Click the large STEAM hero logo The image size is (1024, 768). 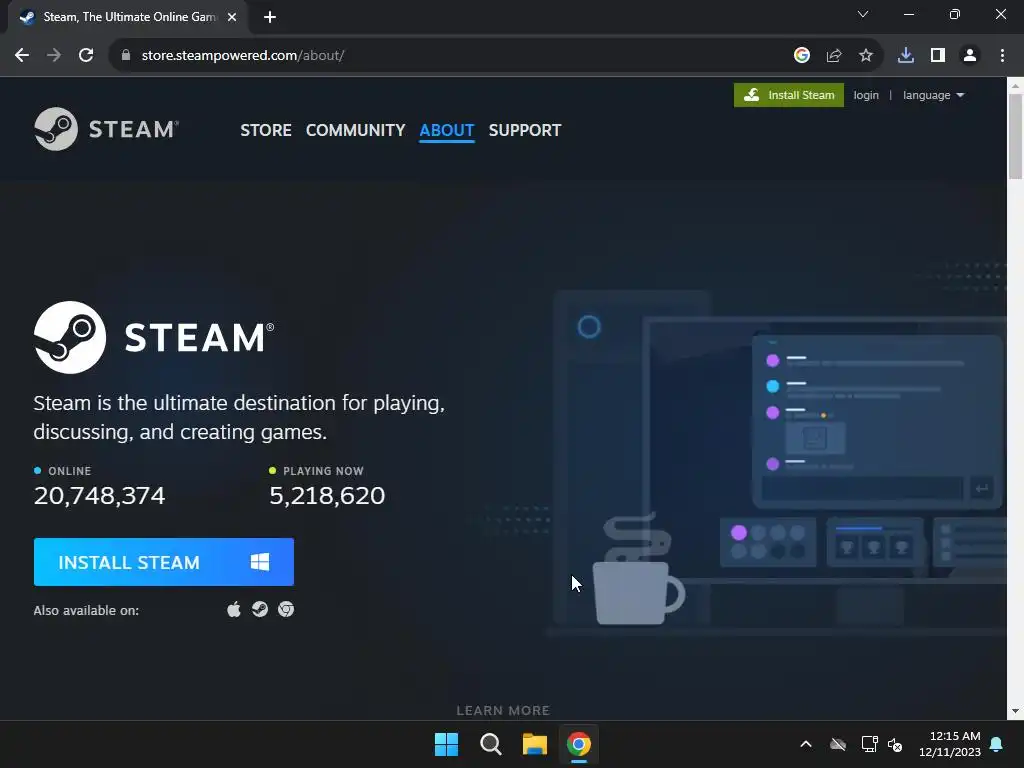(x=154, y=337)
